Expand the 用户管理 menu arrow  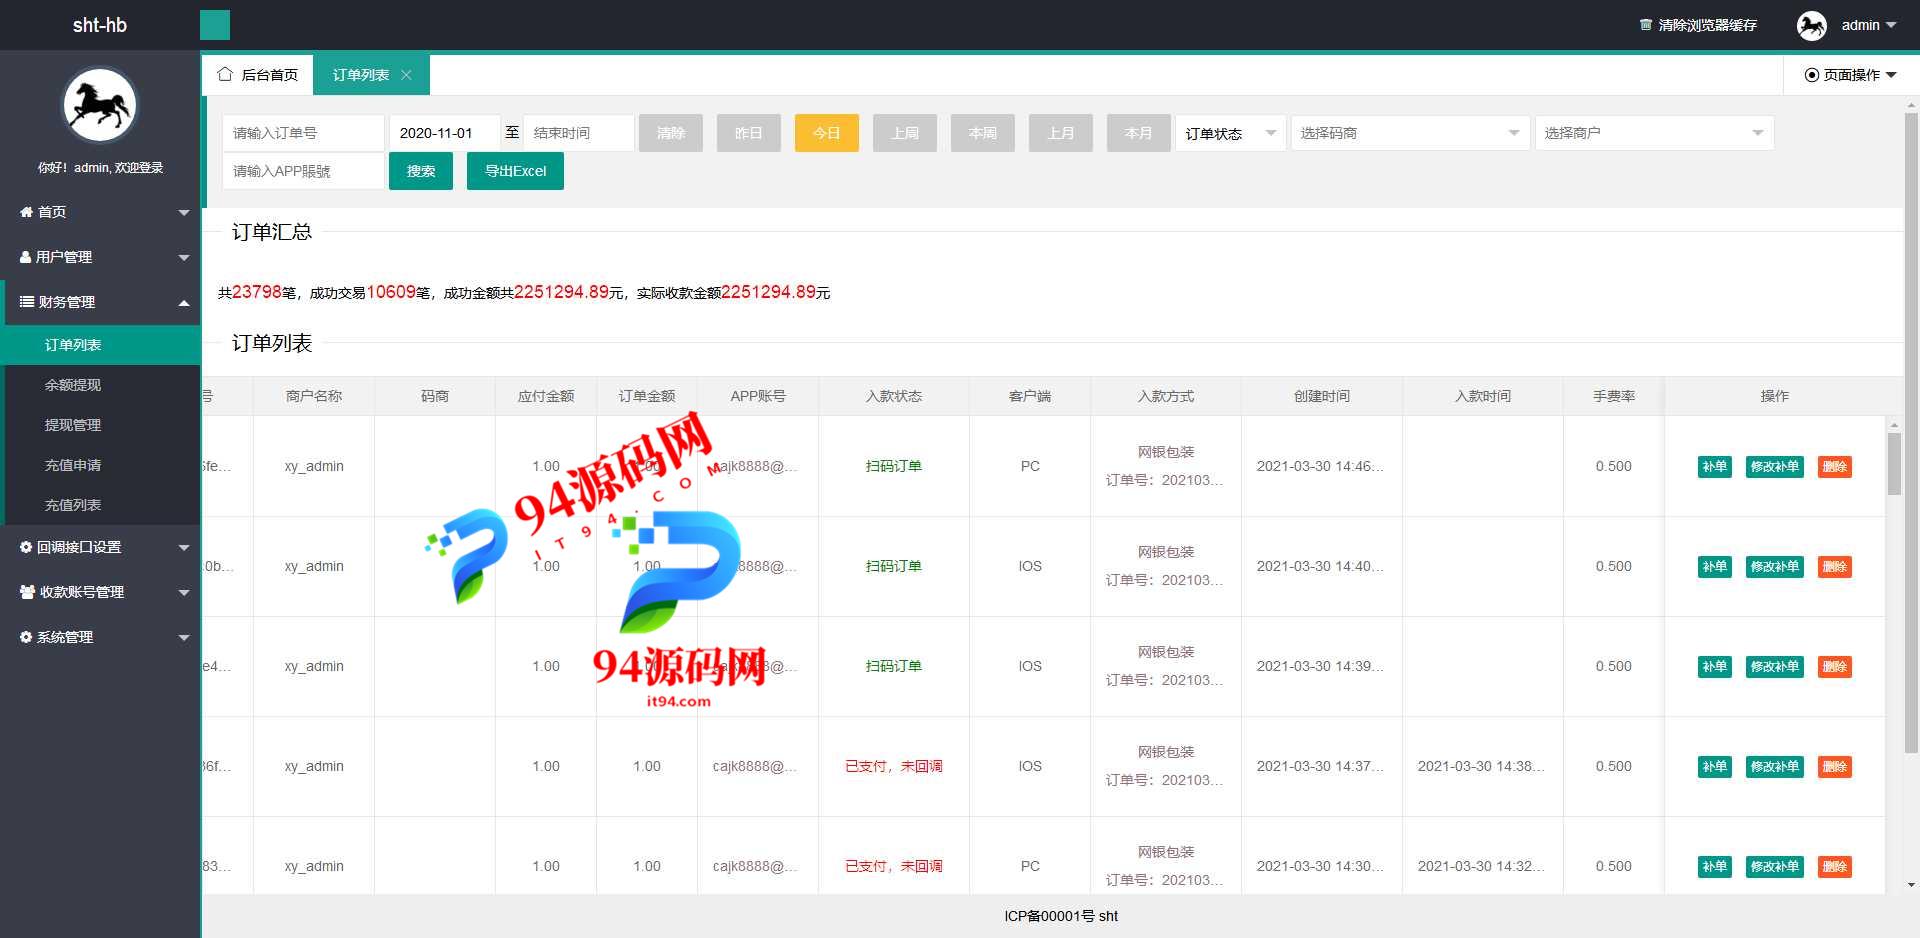pos(184,258)
